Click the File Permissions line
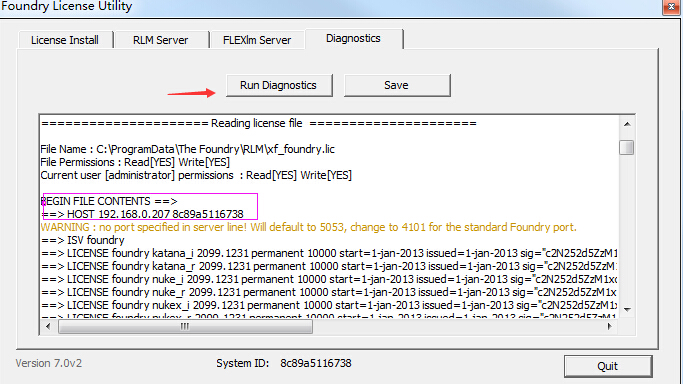The image size is (683, 384). pyautogui.click(x=135, y=162)
